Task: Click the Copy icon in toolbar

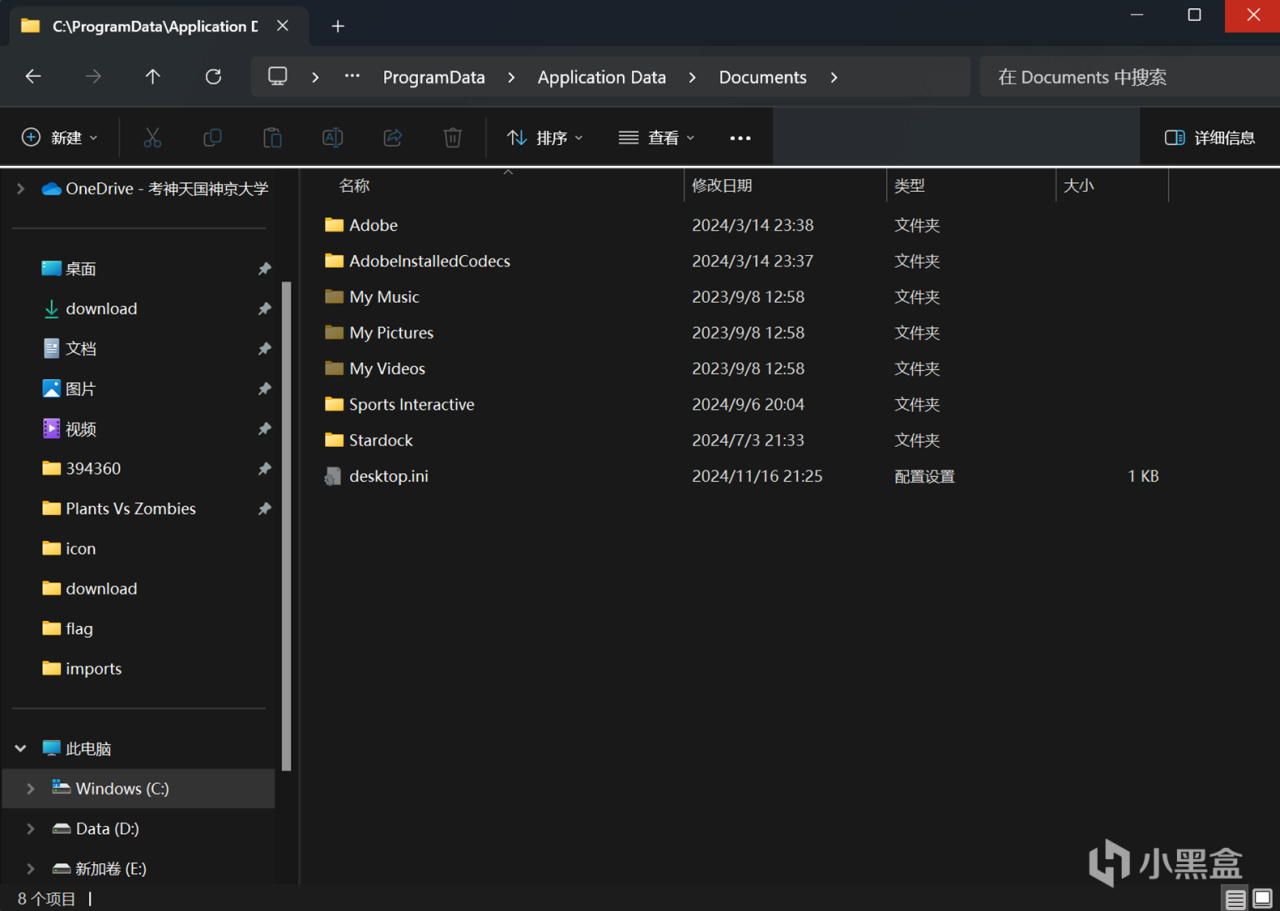Action: click(212, 138)
